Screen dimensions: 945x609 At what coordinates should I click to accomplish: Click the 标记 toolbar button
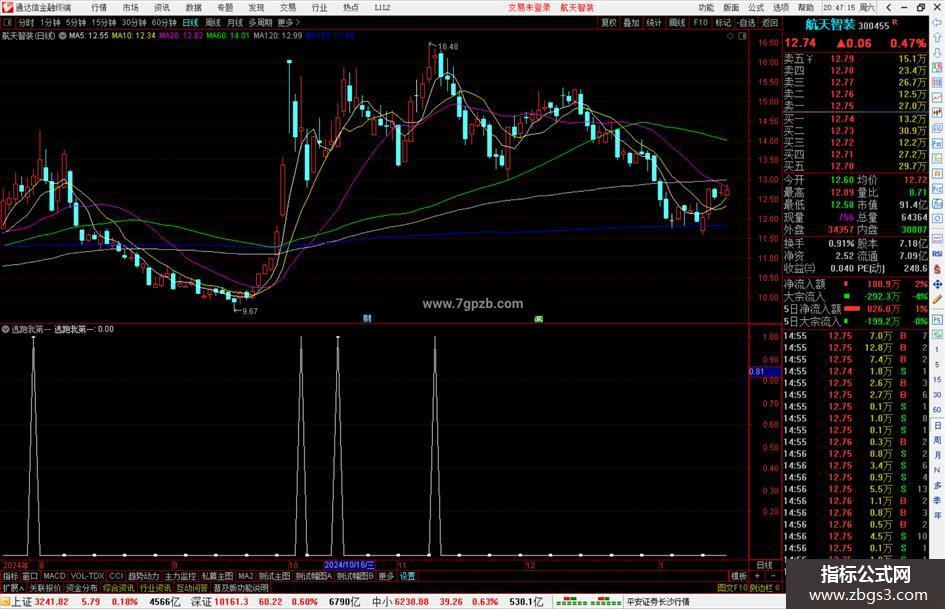point(723,23)
